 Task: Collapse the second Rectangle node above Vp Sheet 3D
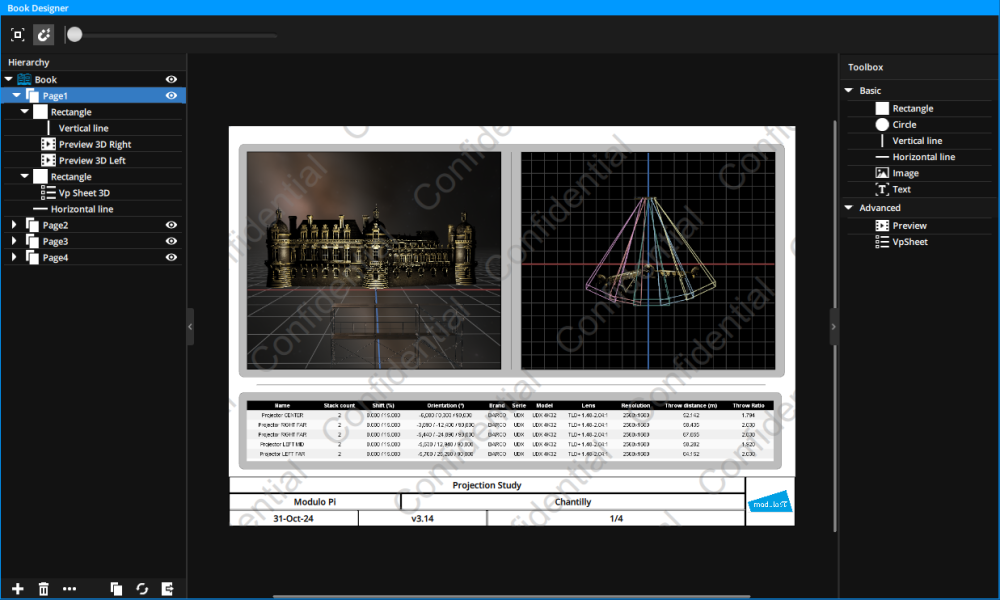(x=25, y=176)
